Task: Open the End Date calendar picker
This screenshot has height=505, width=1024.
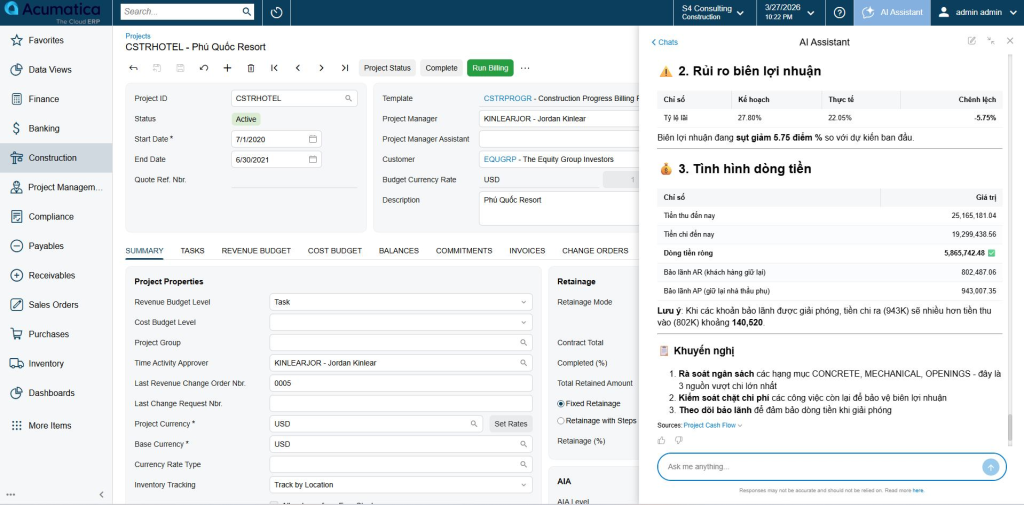Action: pos(313,159)
